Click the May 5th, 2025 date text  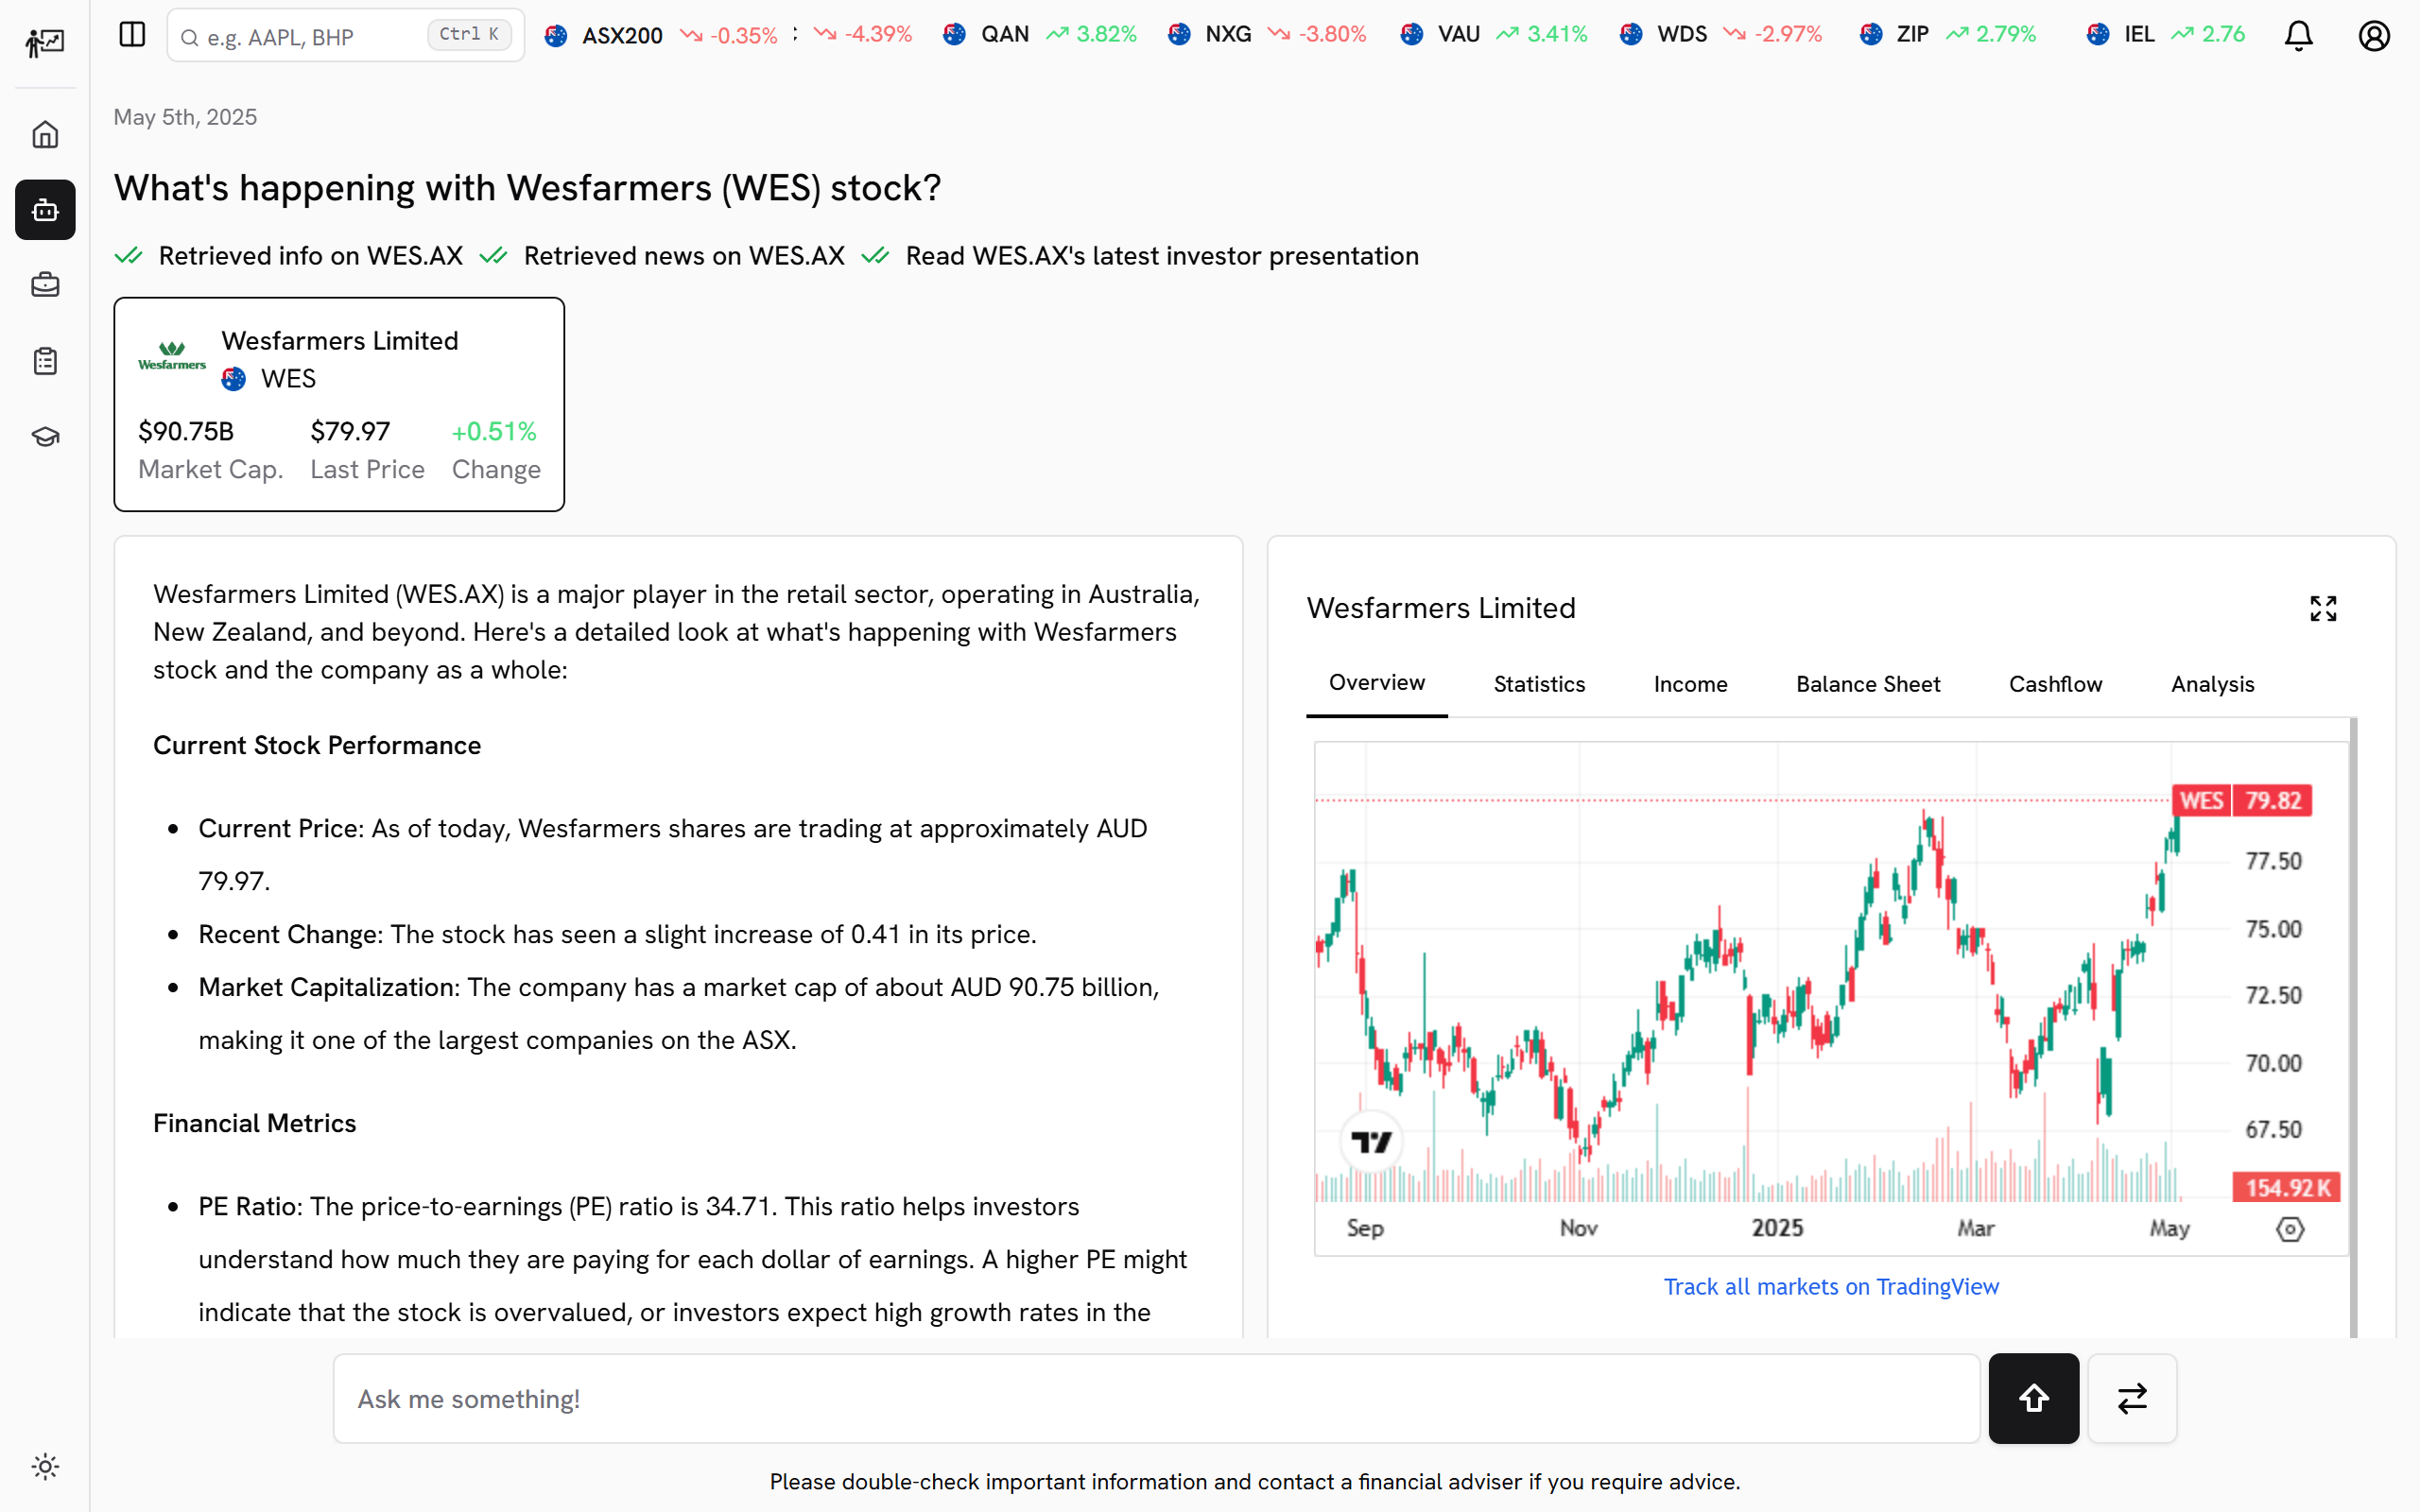185,117
